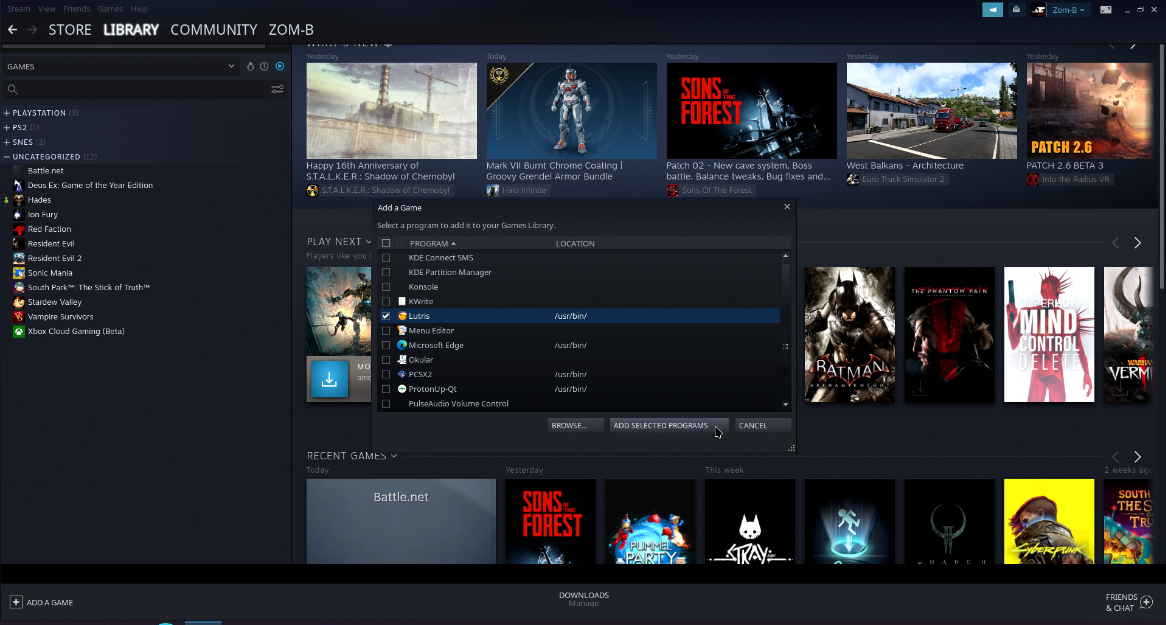Open the GAMES filter dropdown
Screen dimensions: 1166x625
pyautogui.click(x=120, y=66)
